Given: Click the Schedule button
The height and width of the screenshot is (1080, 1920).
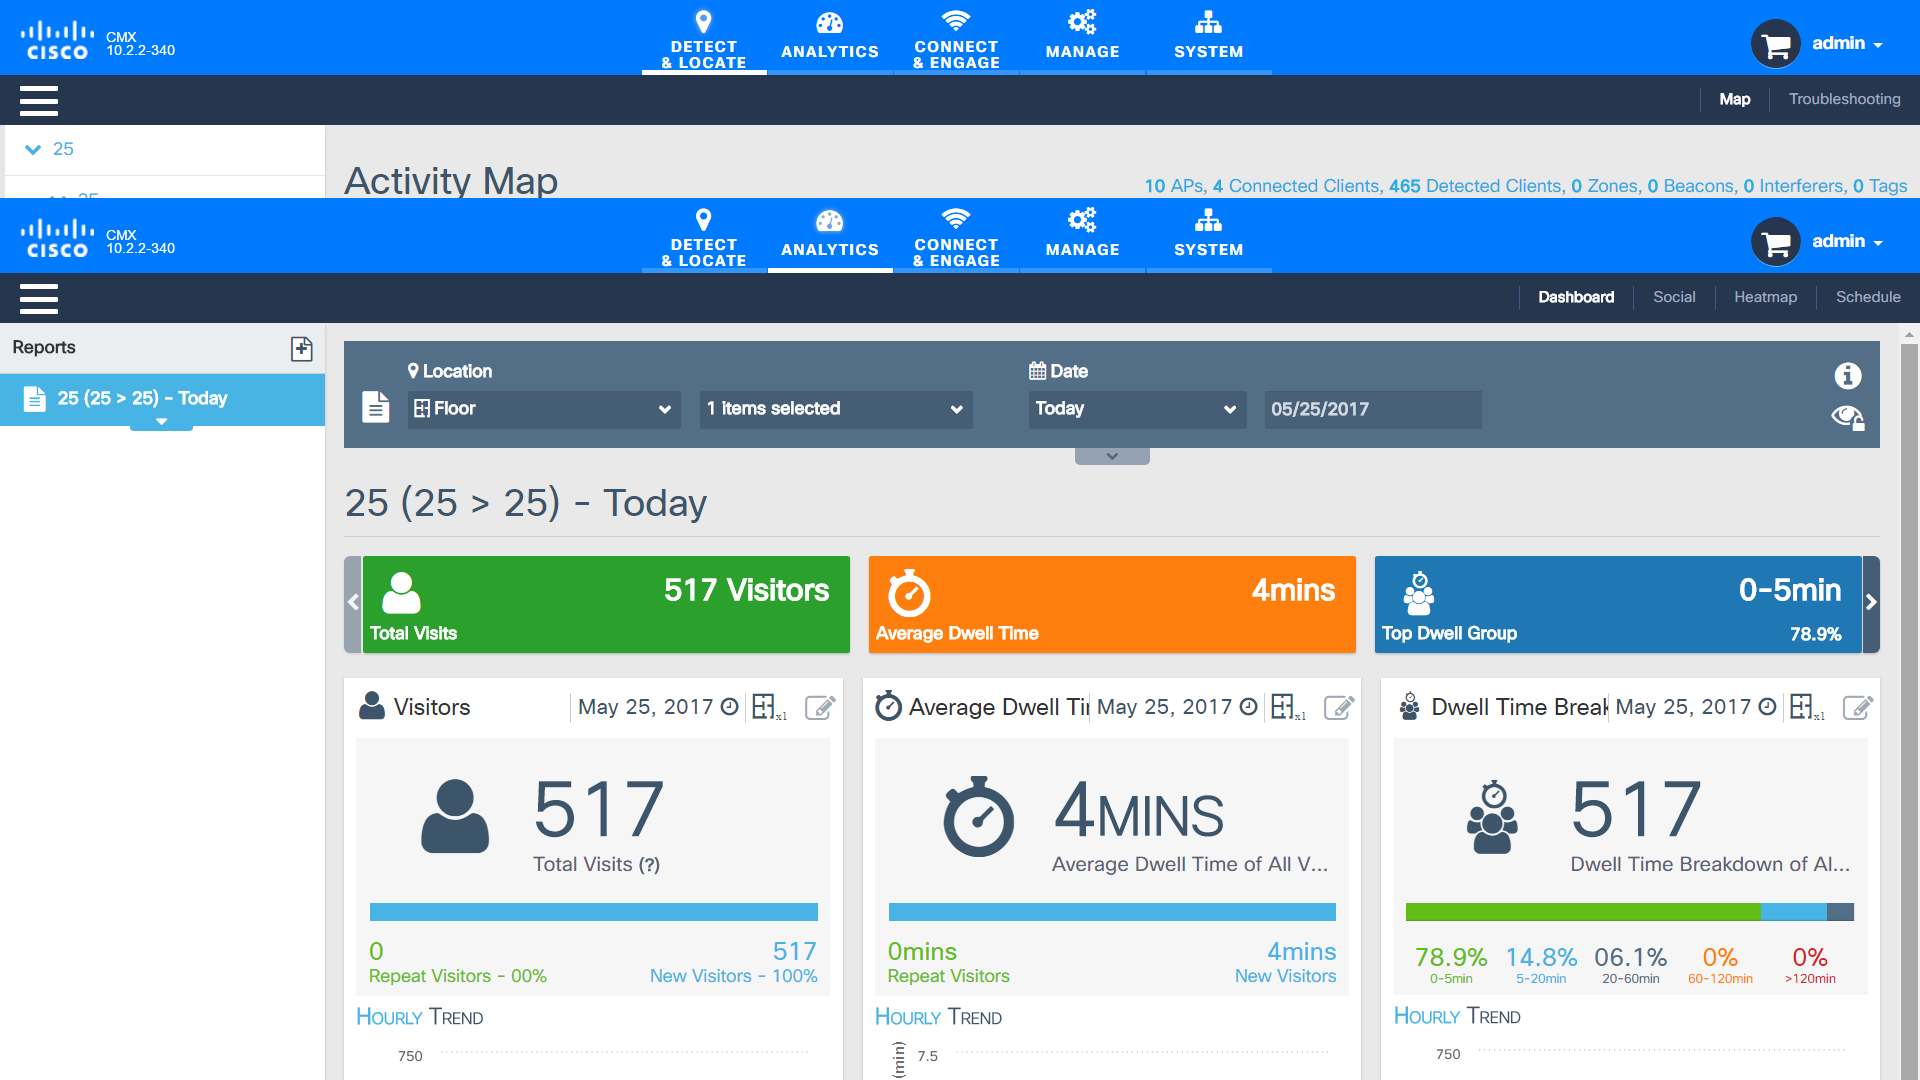Looking at the screenshot, I should (1869, 295).
